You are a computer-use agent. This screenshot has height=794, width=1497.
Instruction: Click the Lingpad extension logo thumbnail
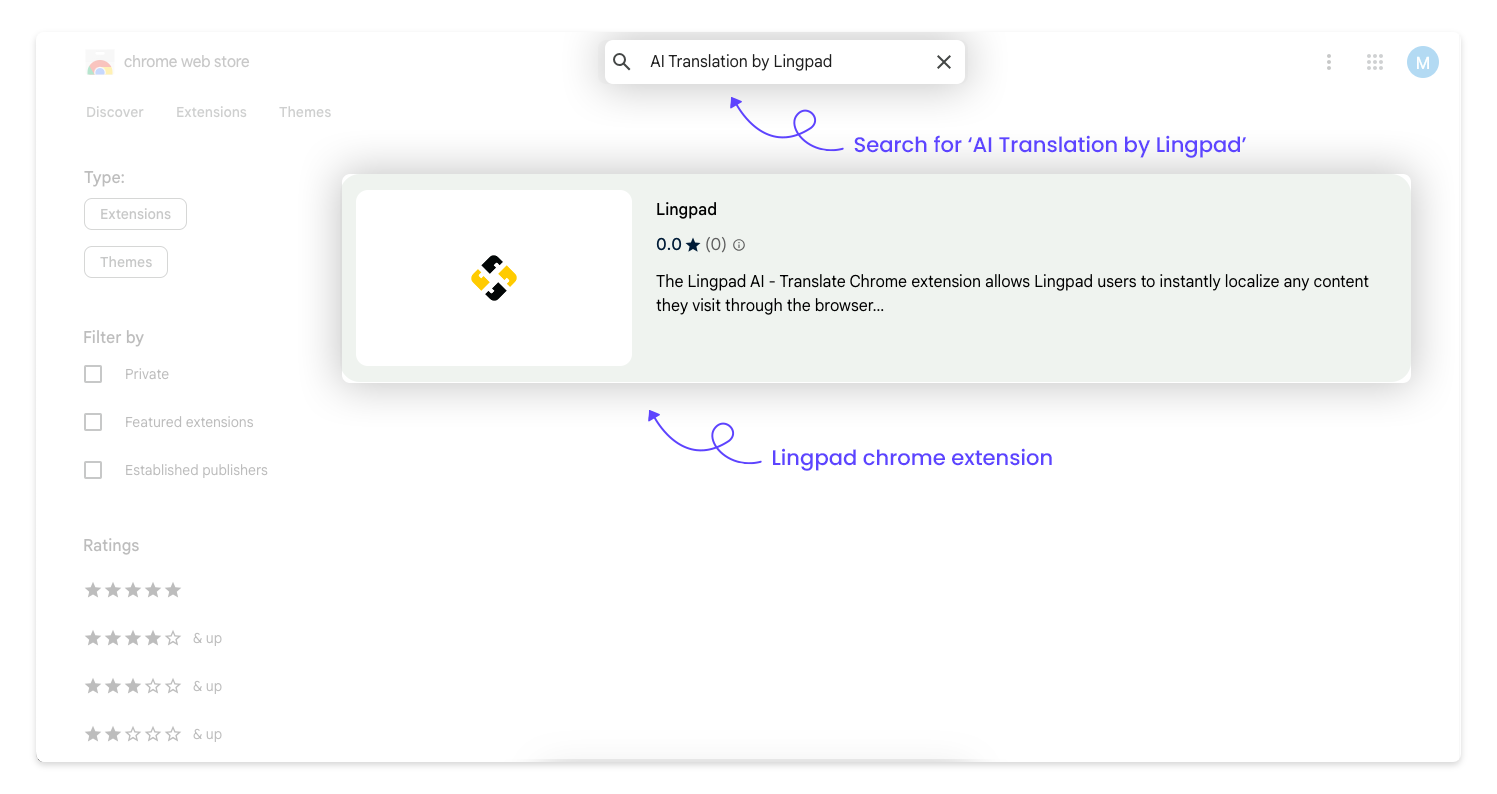click(x=494, y=278)
